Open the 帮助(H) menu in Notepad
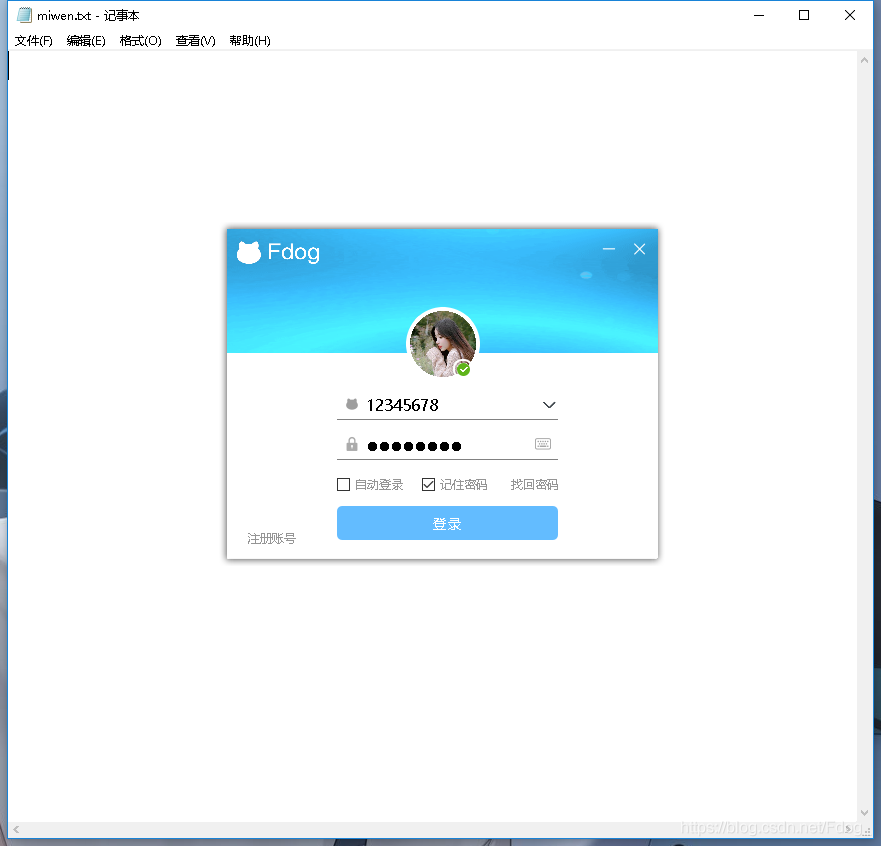 [x=249, y=40]
